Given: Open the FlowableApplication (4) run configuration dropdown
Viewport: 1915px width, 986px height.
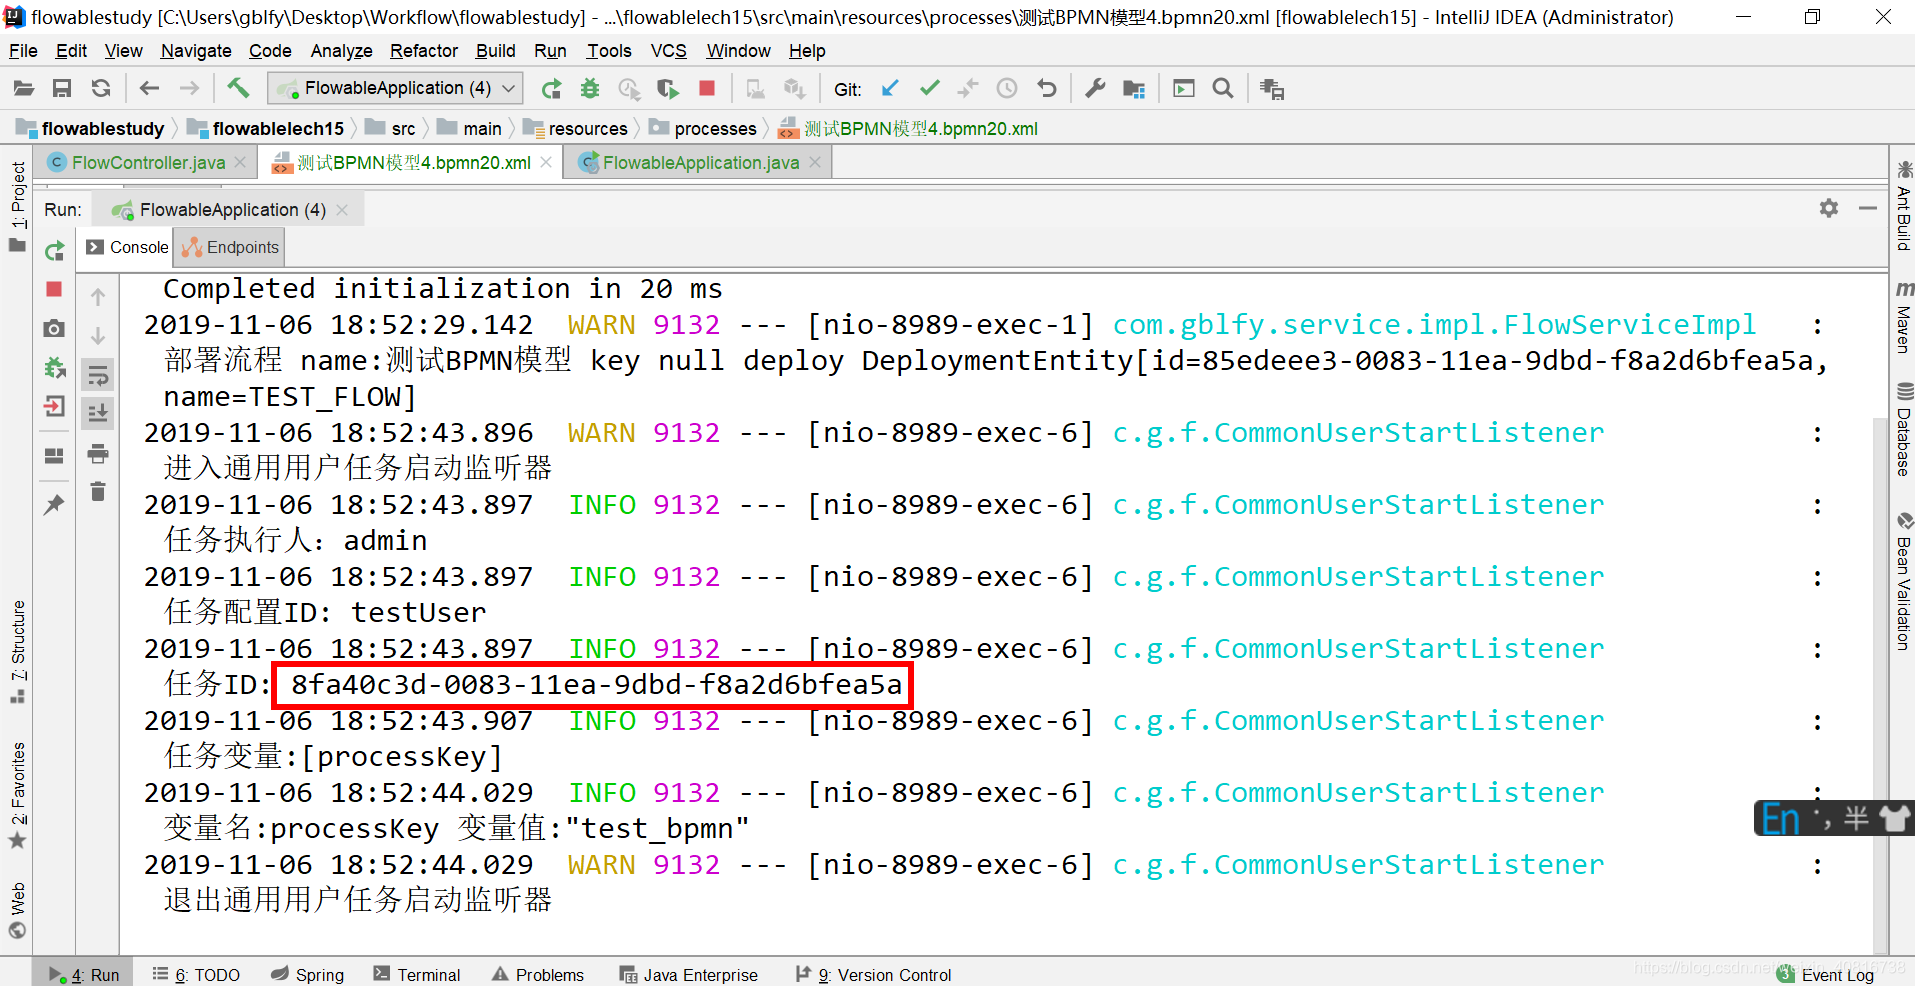Looking at the screenshot, I should coord(395,88).
